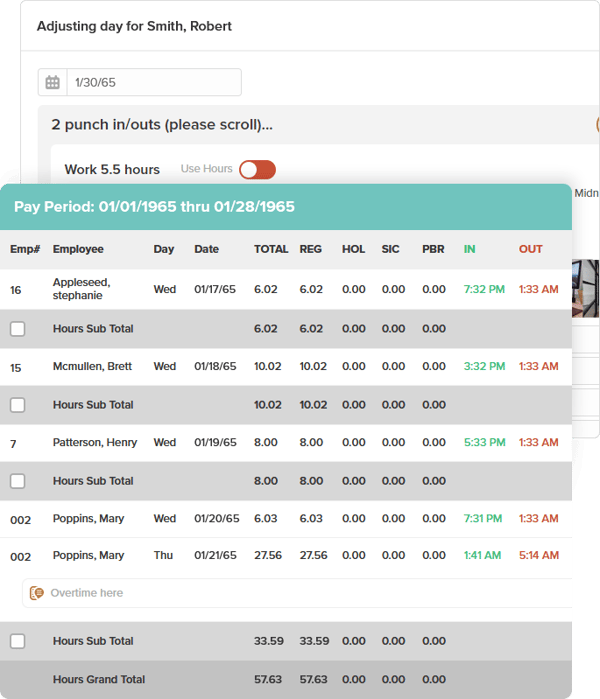
Task: Click the TOTAL column header
Action: pos(271,249)
